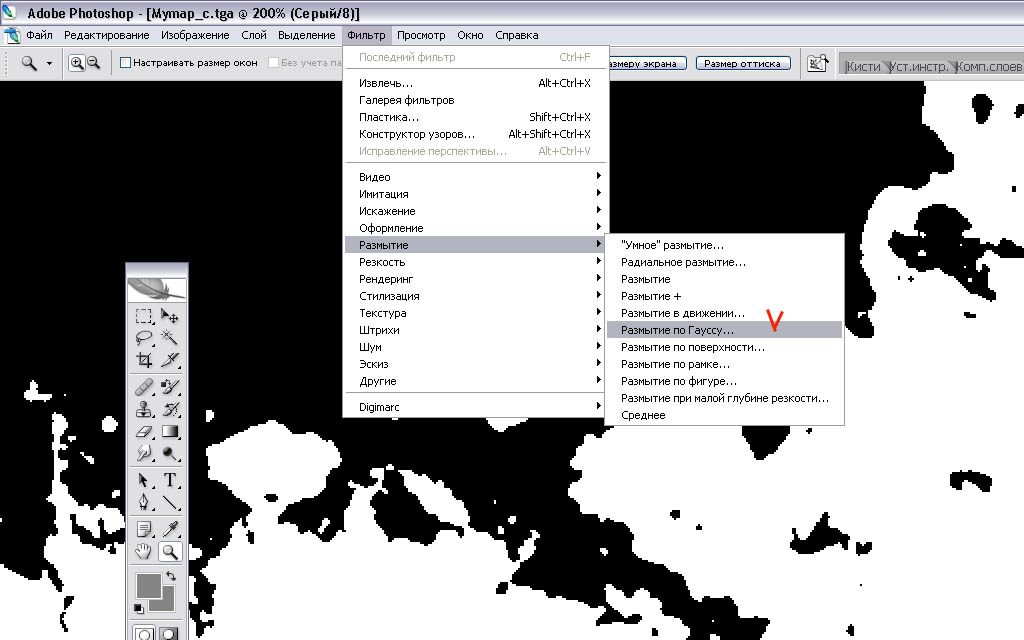Switch to Quick Mask mode
The width and height of the screenshot is (1024, 640).
click(x=169, y=633)
